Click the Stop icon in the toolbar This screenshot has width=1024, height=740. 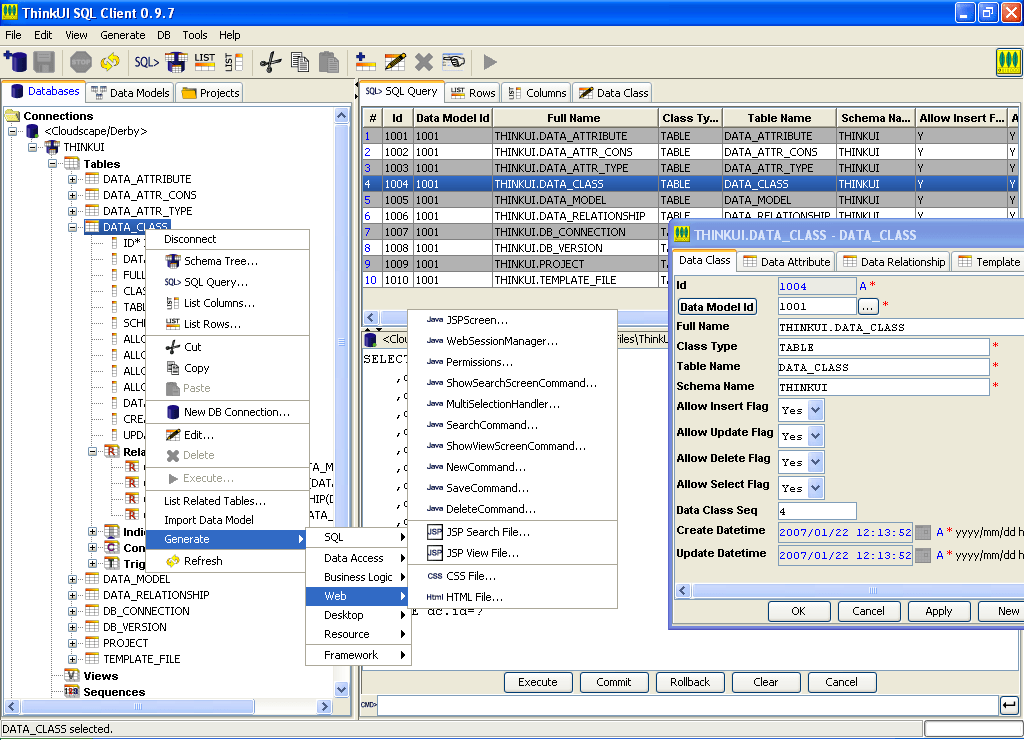(80, 62)
